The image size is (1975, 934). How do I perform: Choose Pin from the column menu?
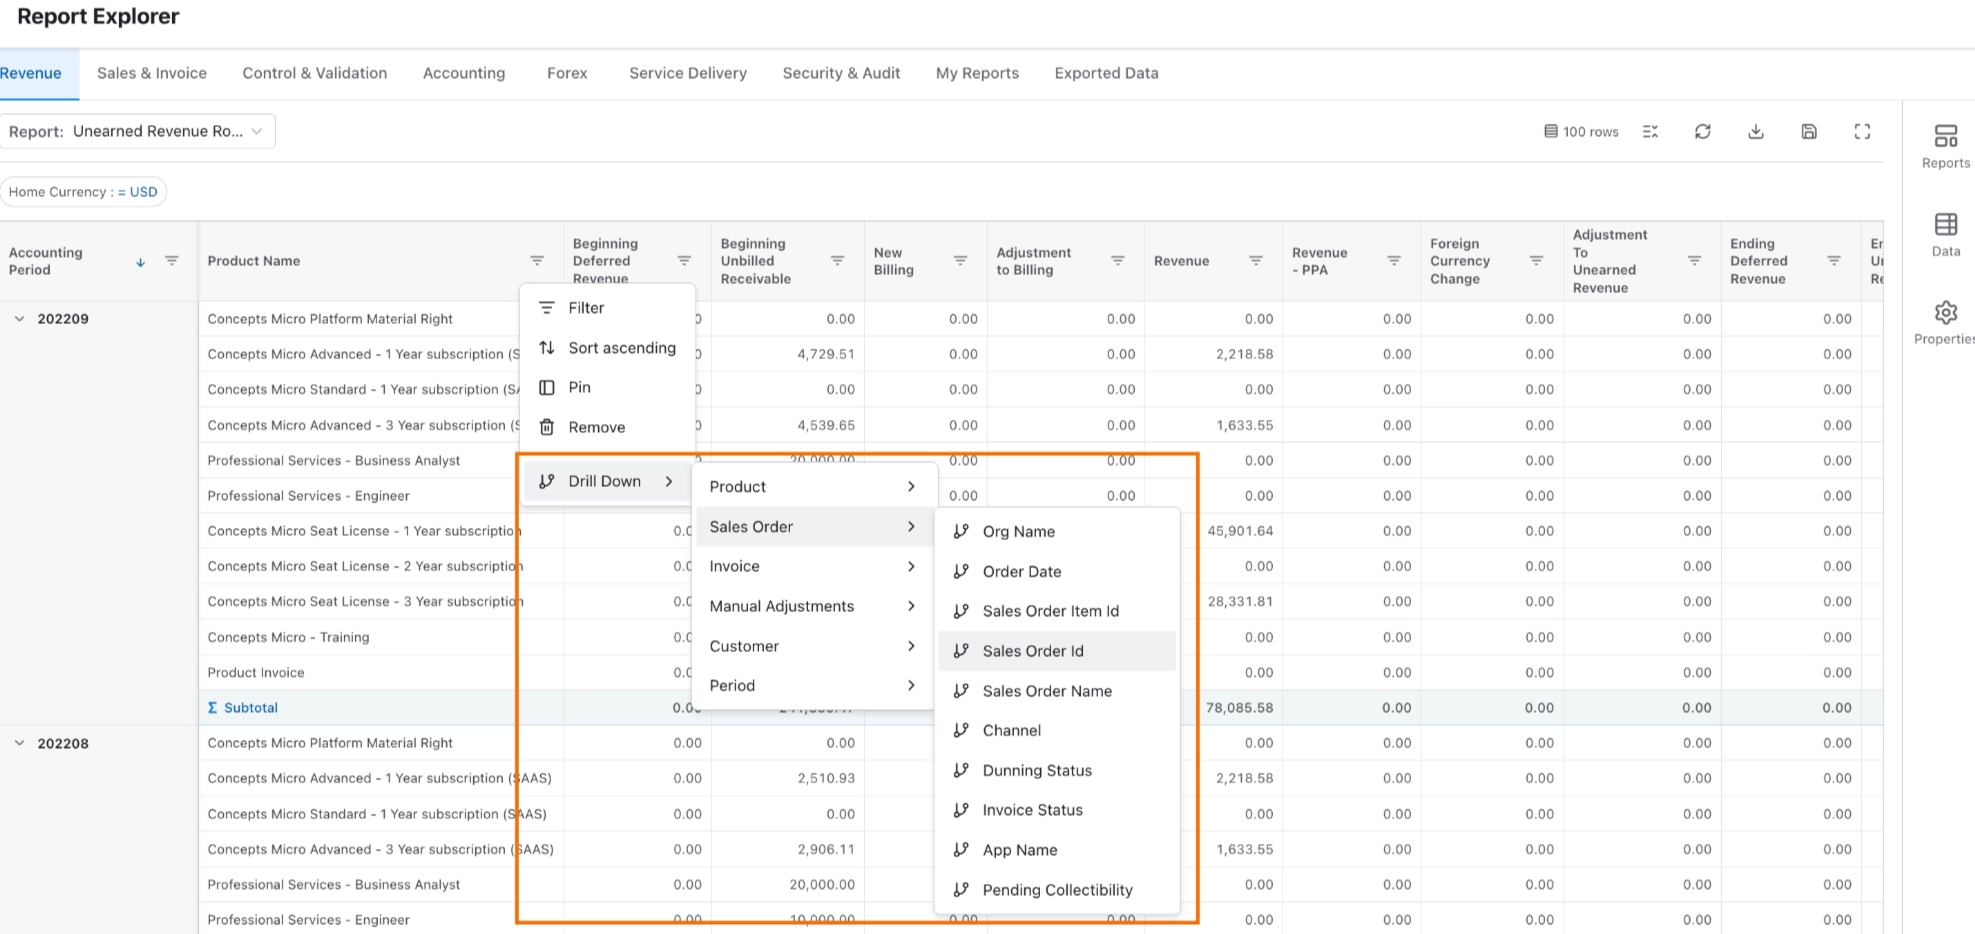point(607,387)
